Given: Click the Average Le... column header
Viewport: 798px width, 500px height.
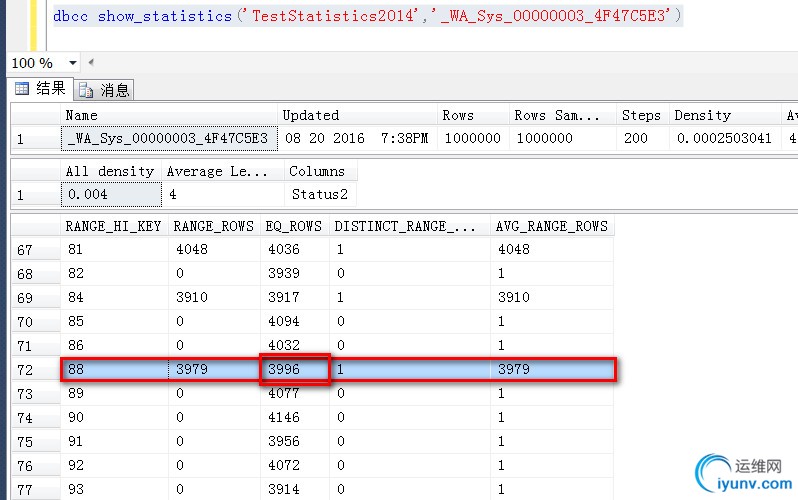Looking at the screenshot, I should coord(223,172).
